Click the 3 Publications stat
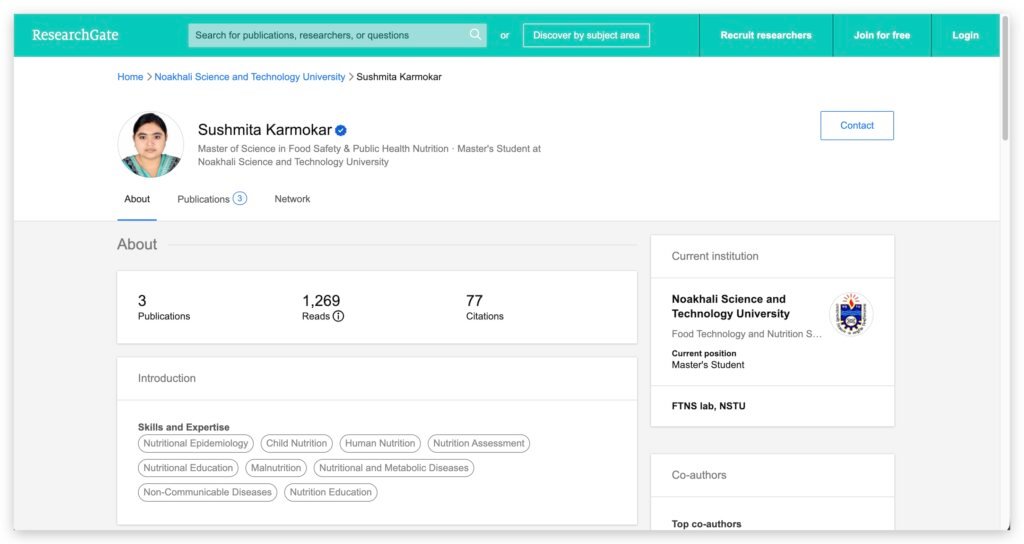 (x=163, y=308)
